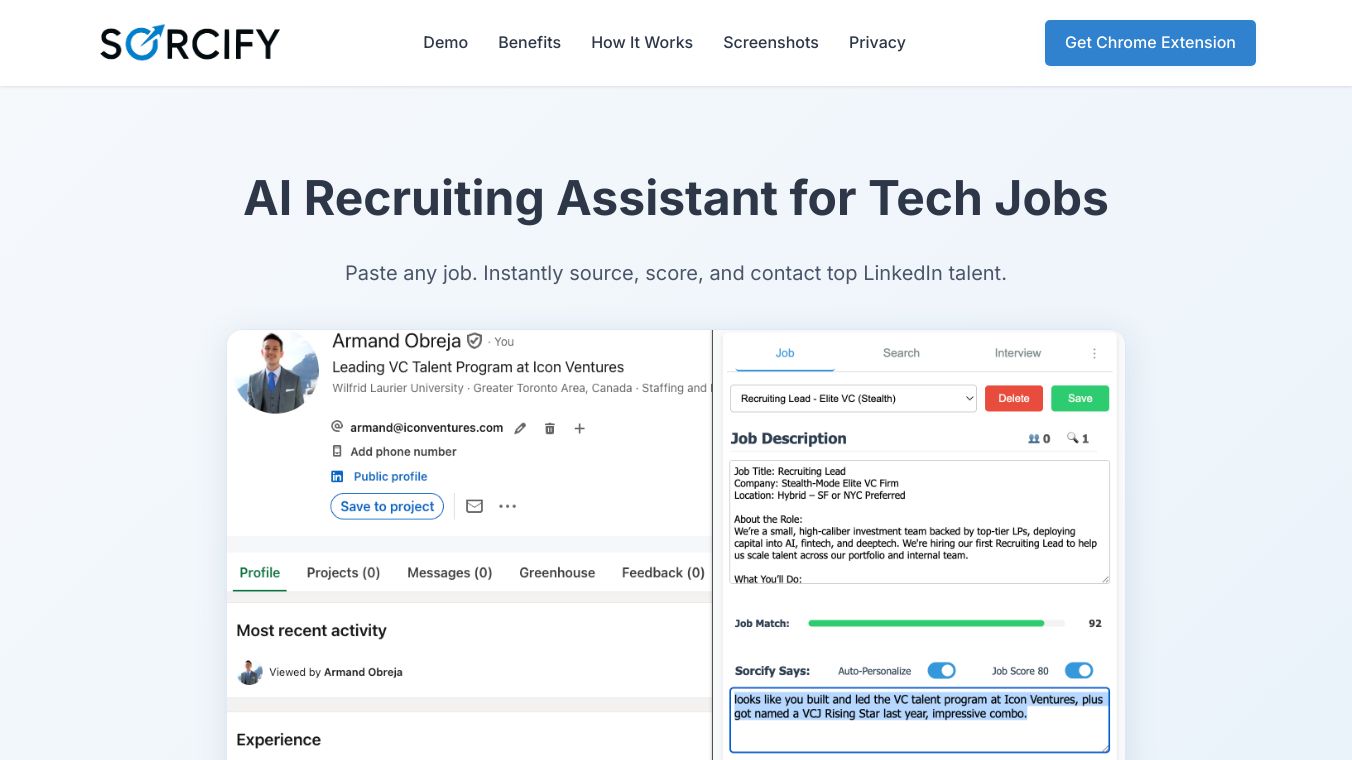Click the Sorcify logo
Image resolution: width=1352 pixels, height=760 pixels.
pos(190,43)
